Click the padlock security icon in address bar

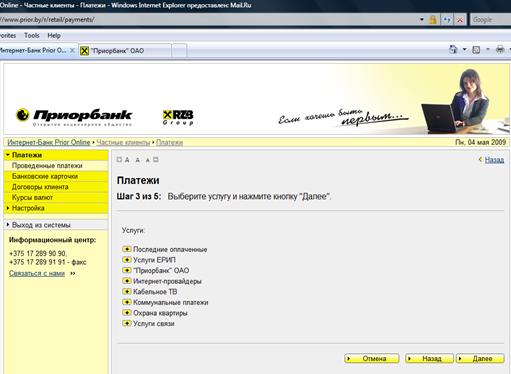click(433, 20)
